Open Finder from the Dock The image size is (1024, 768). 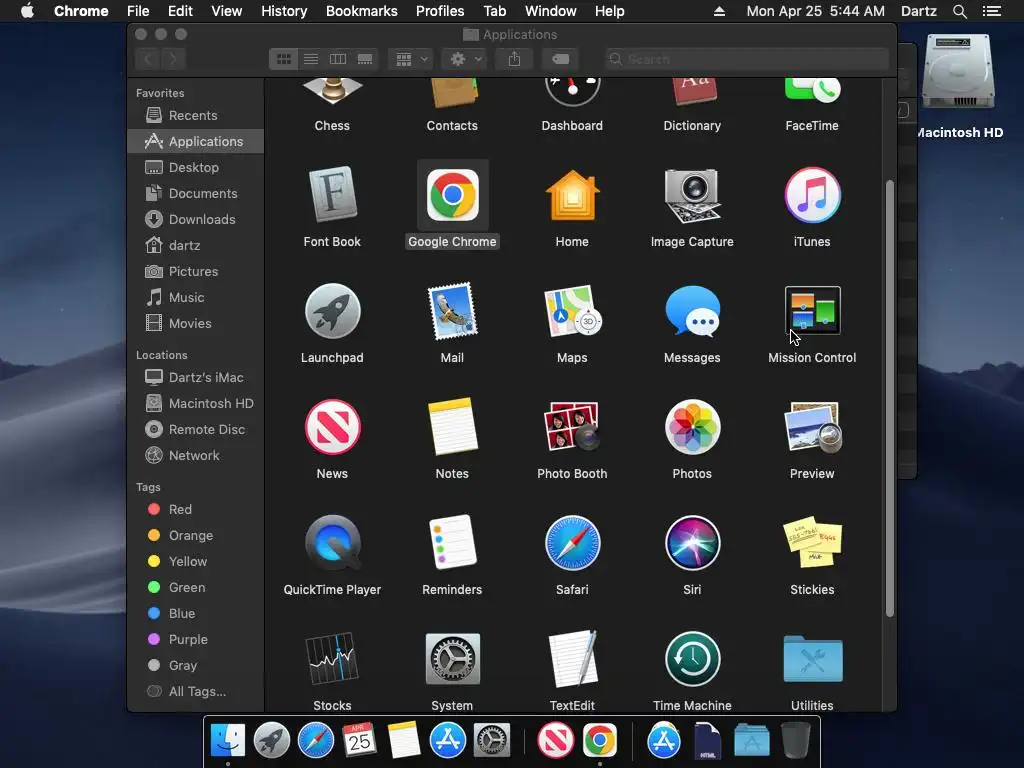[228, 740]
